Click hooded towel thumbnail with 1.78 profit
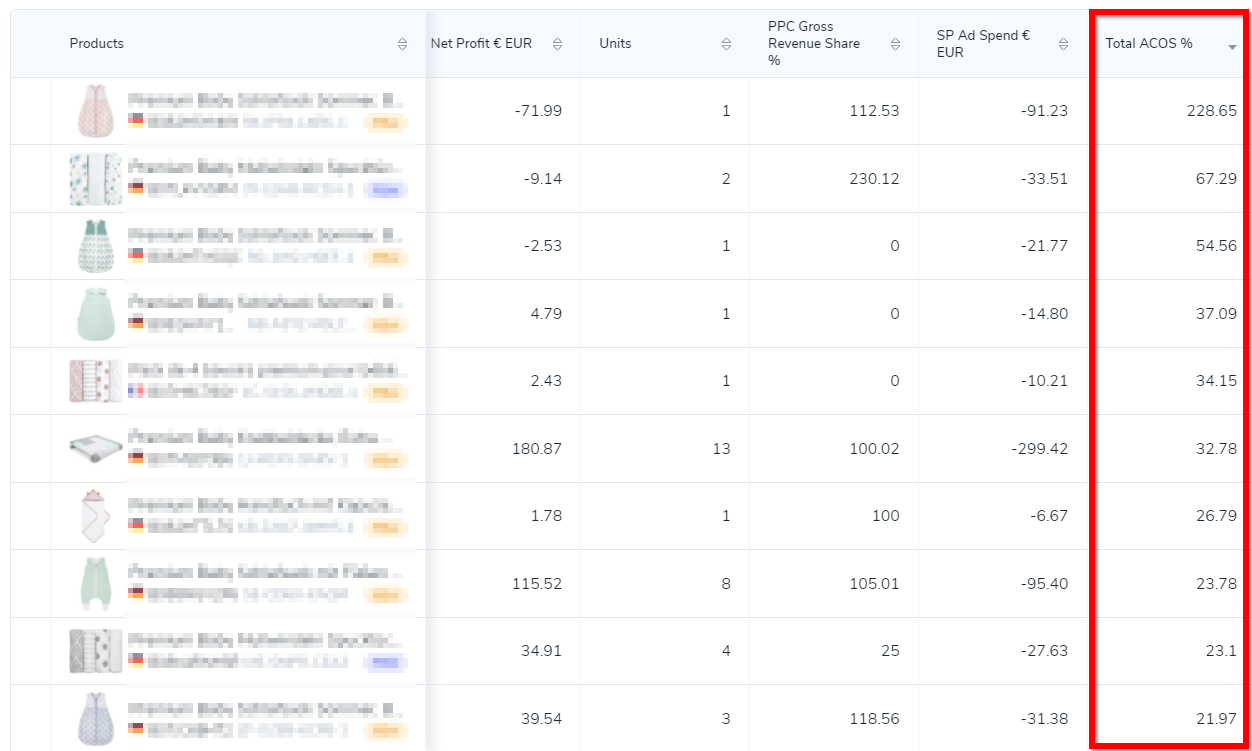The width and height of the screenshot is (1252, 751). [96, 516]
